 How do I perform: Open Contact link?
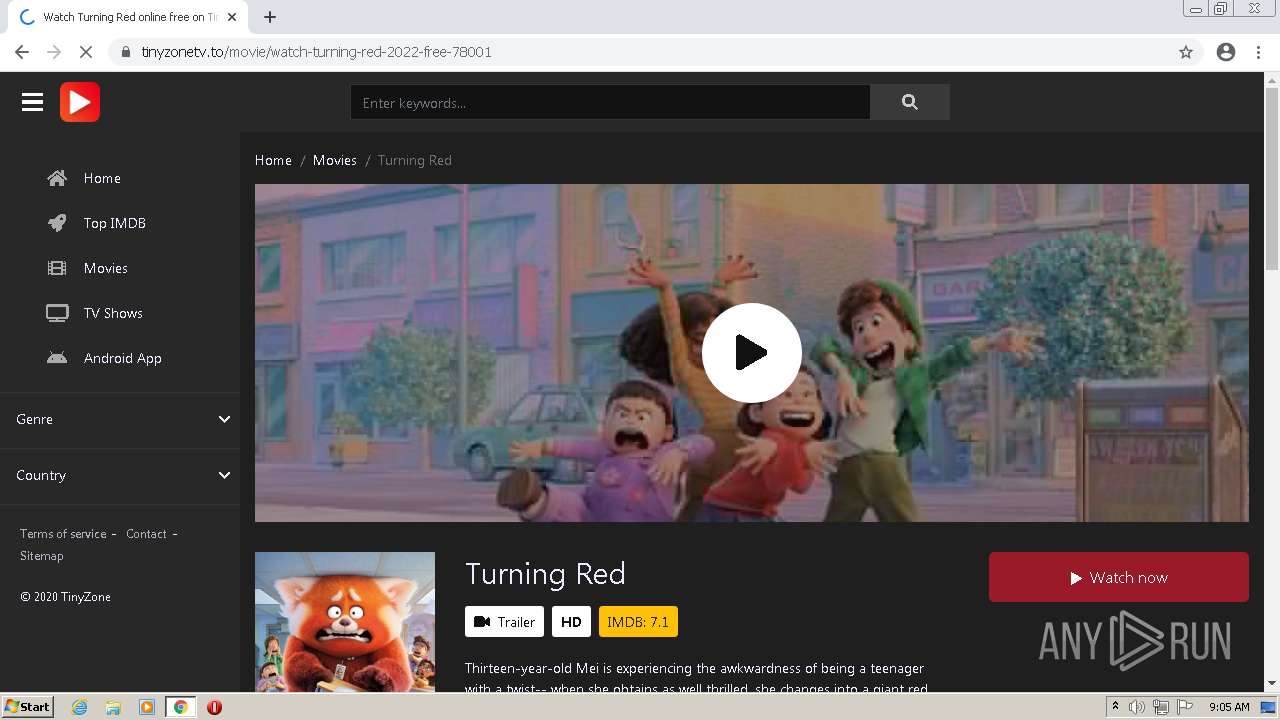pyautogui.click(x=146, y=534)
